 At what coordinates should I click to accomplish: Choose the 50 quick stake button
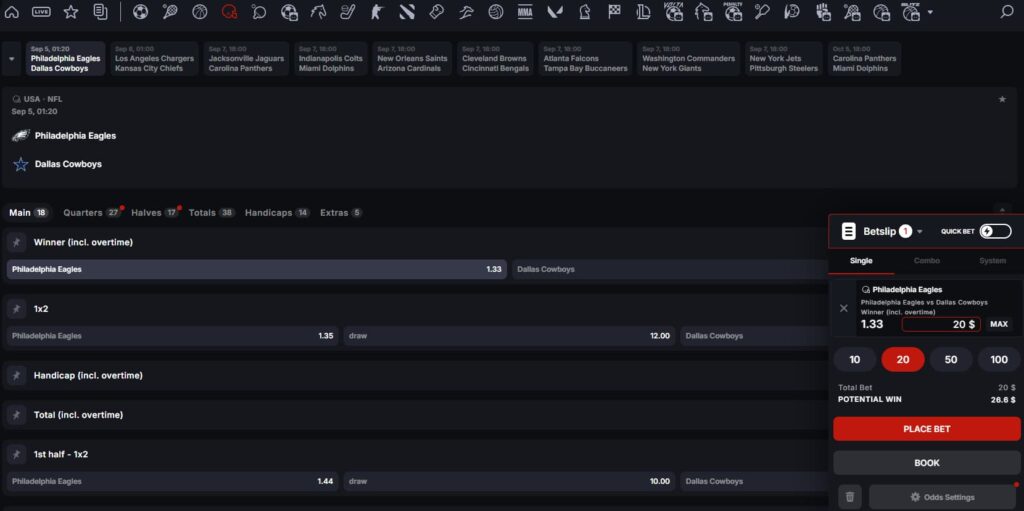coord(951,359)
